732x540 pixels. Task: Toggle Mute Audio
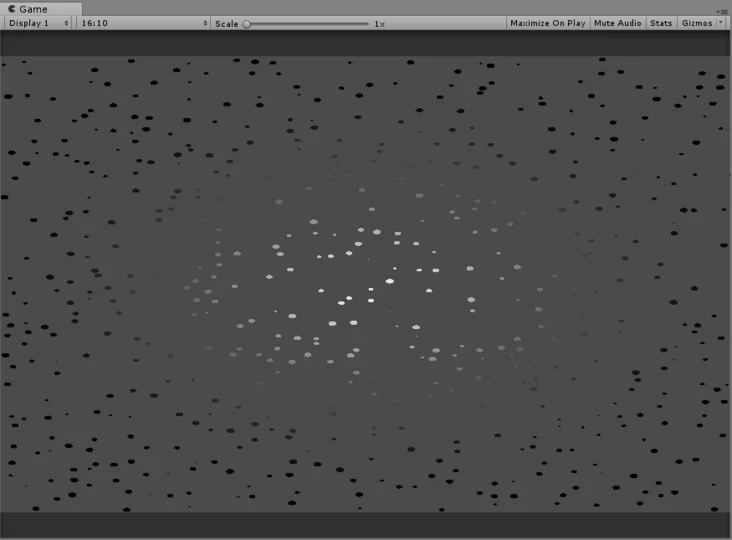click(x=617, y=23)
